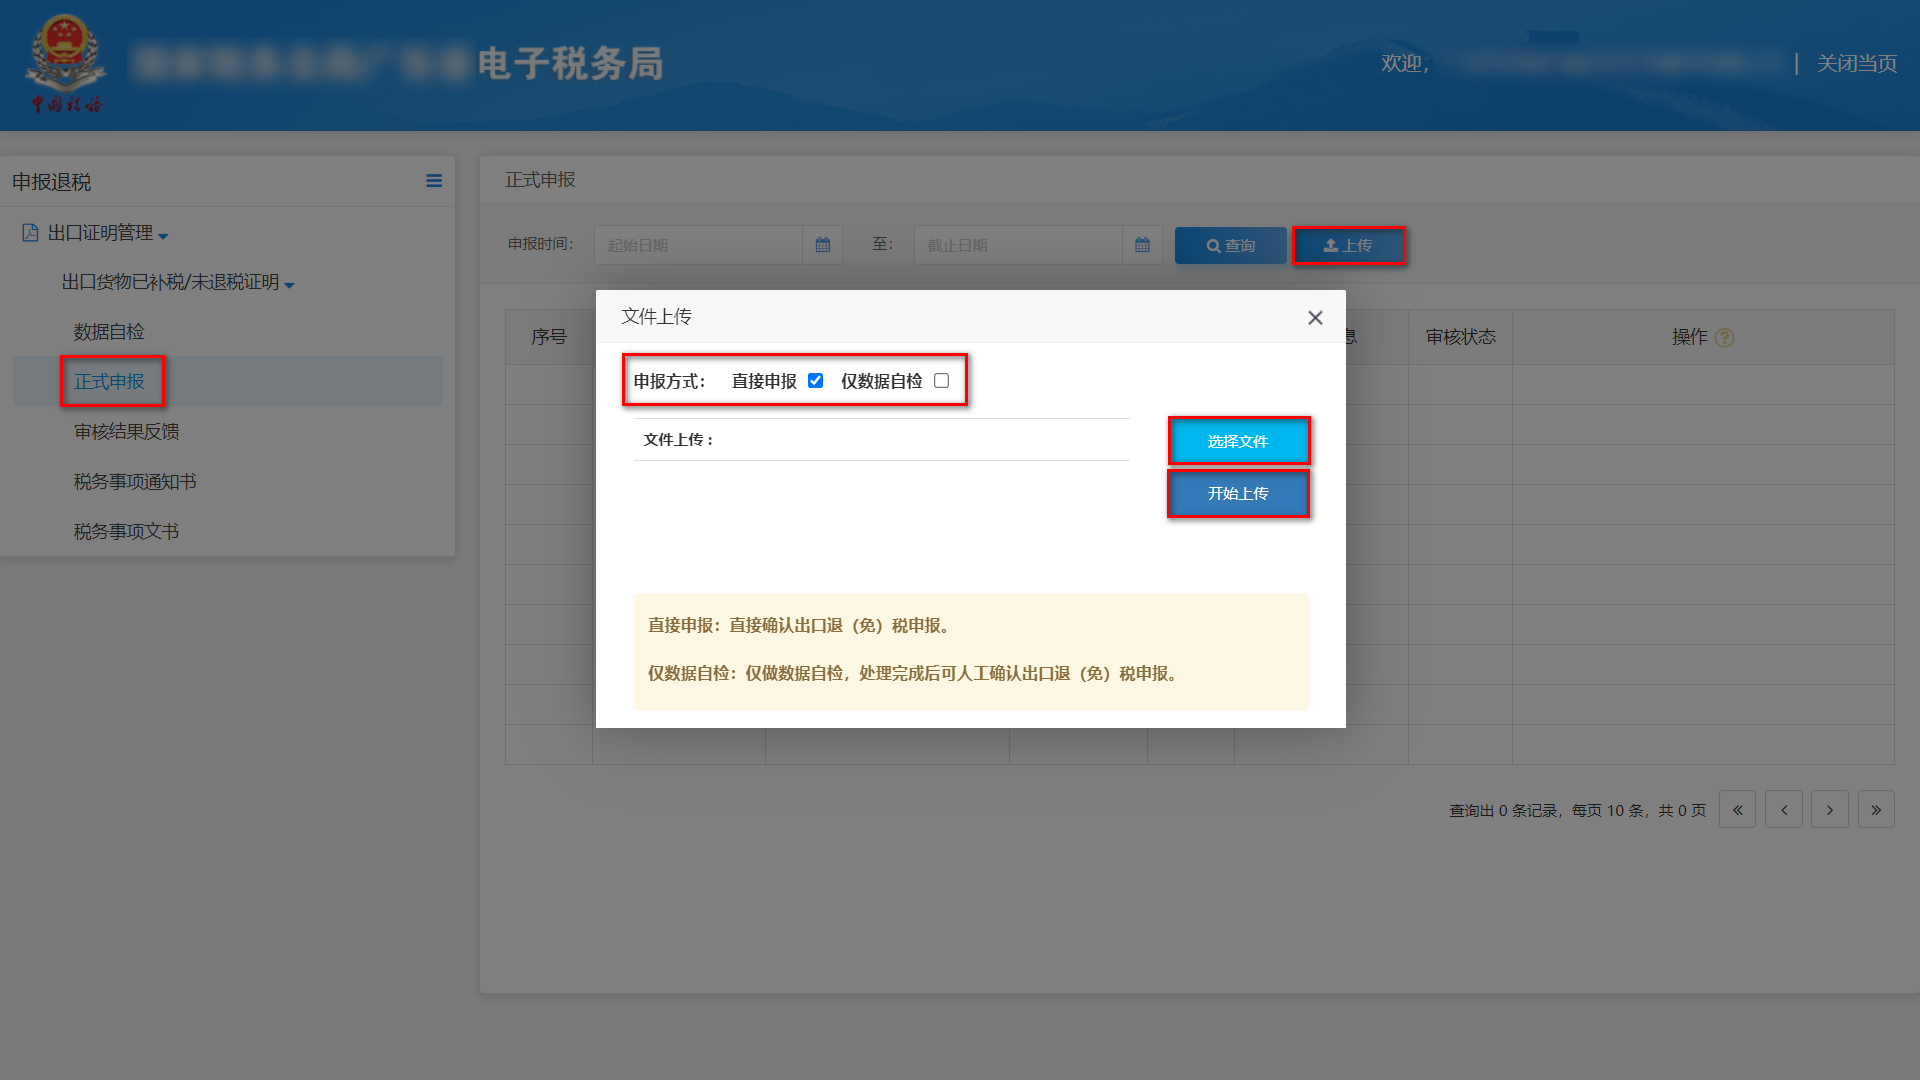The image size is (1920, 1080).
Task: Click the 关闭当页 link
Action: (1856, 63)
